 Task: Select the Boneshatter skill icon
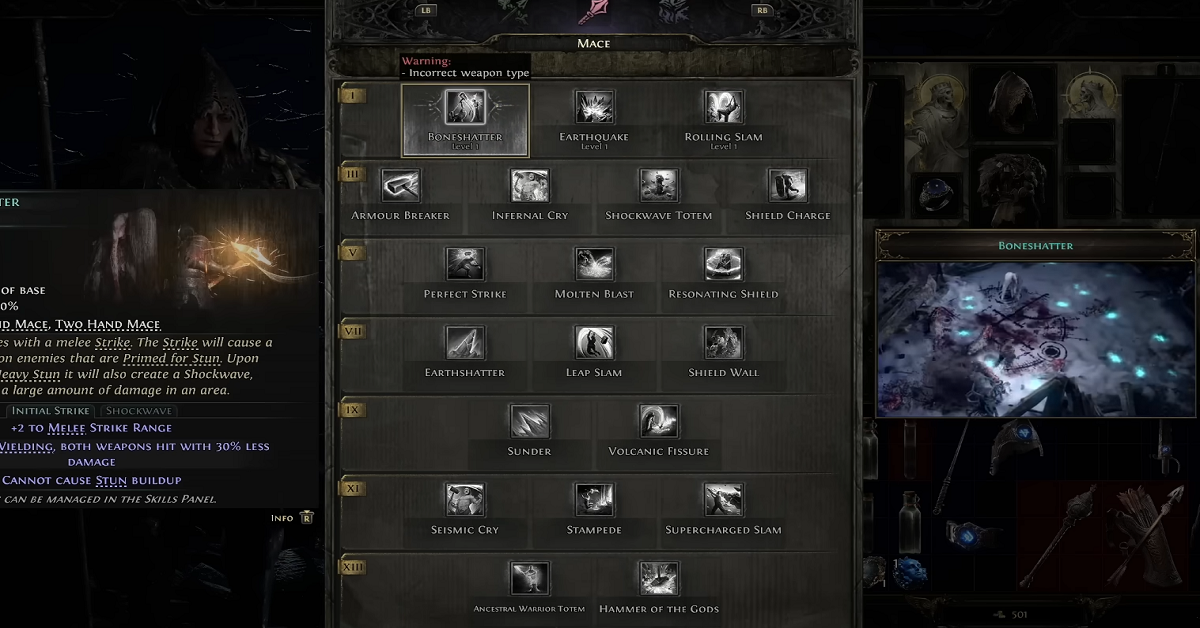[465, 107]
